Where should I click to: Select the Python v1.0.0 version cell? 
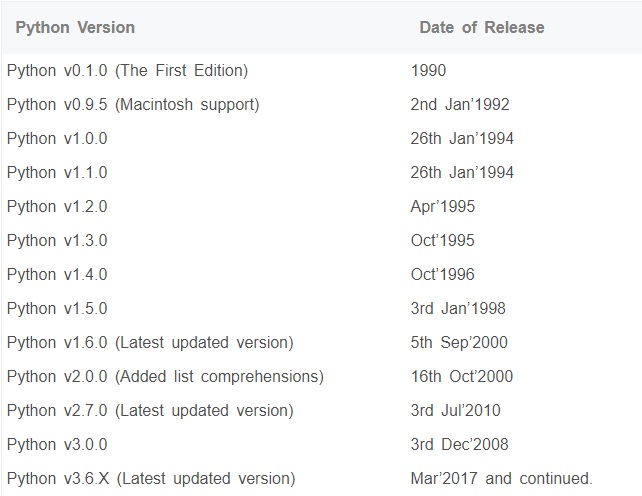click(57, 138)
